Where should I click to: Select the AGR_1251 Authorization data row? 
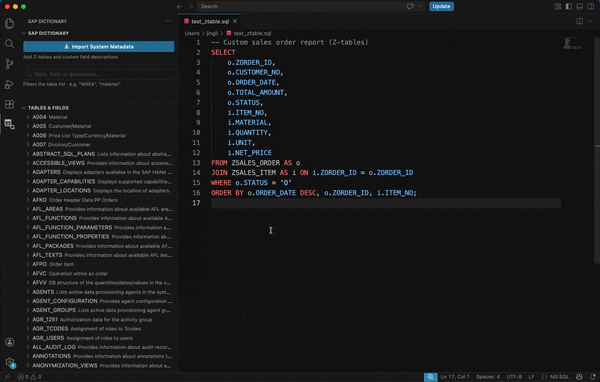(x=99, y=319)
